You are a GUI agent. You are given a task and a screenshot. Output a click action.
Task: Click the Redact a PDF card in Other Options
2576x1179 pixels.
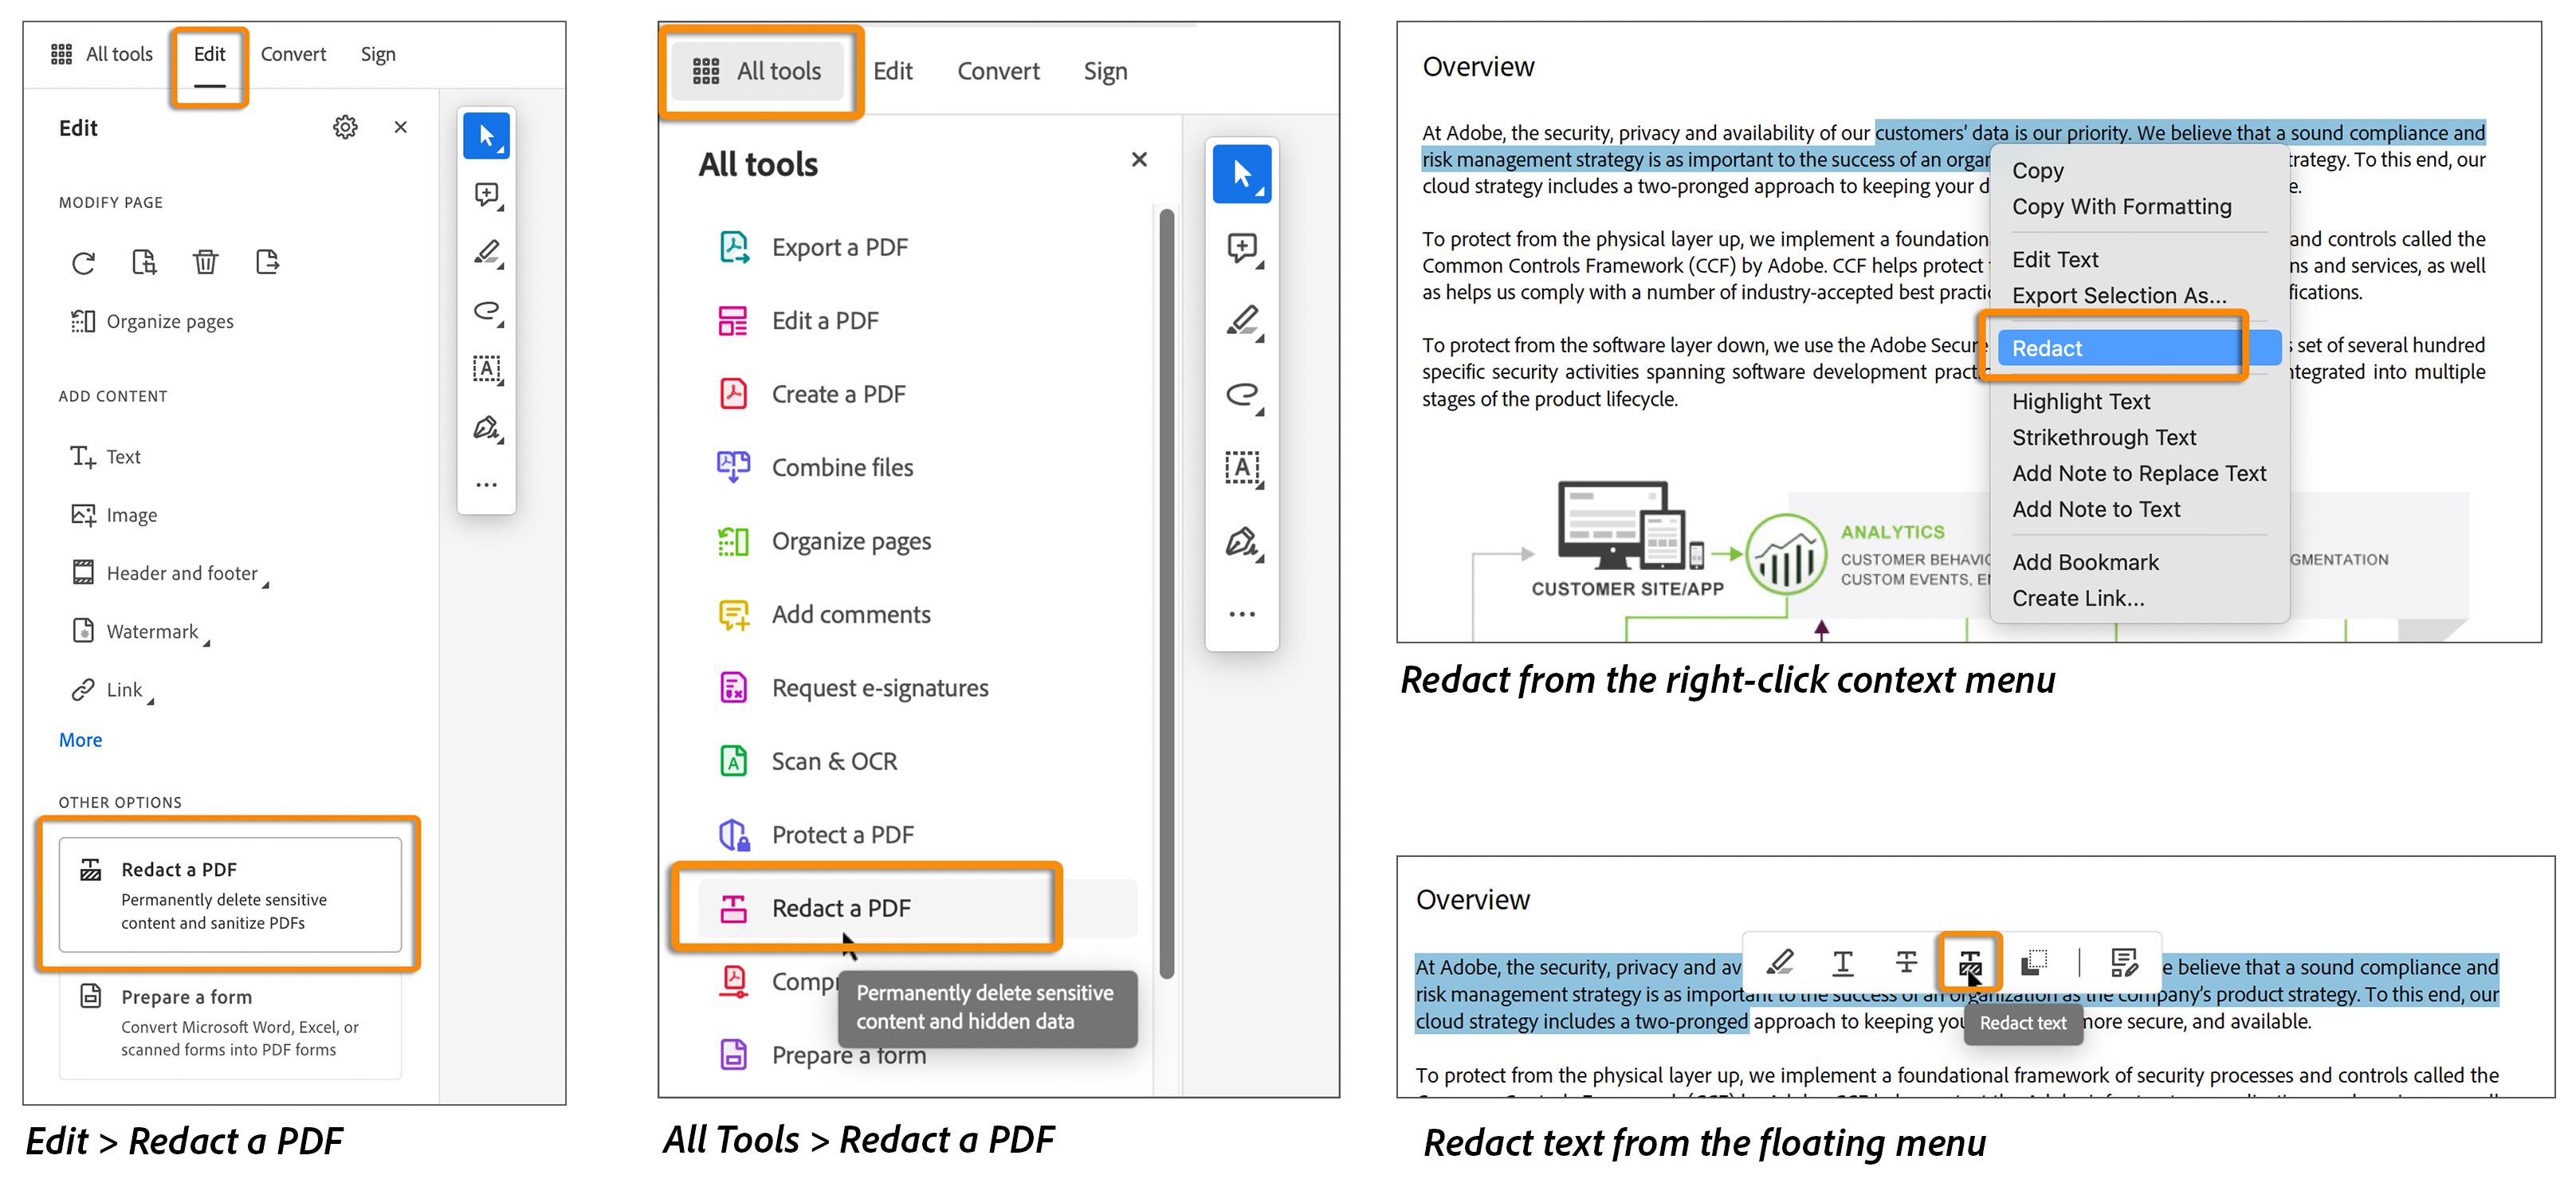coord(229,894)
